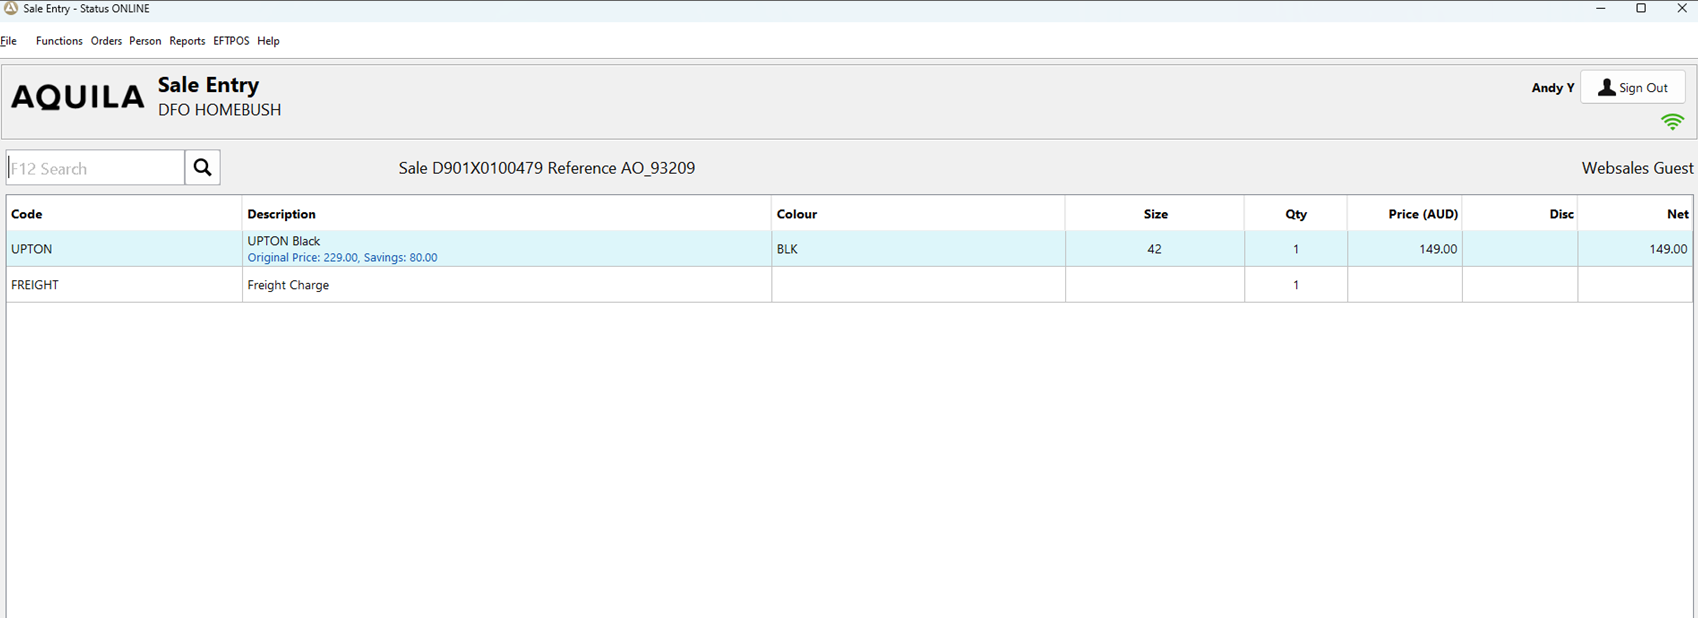Select the size 42 cell
The image size is (1698, 618).
tap(1155, 249)
